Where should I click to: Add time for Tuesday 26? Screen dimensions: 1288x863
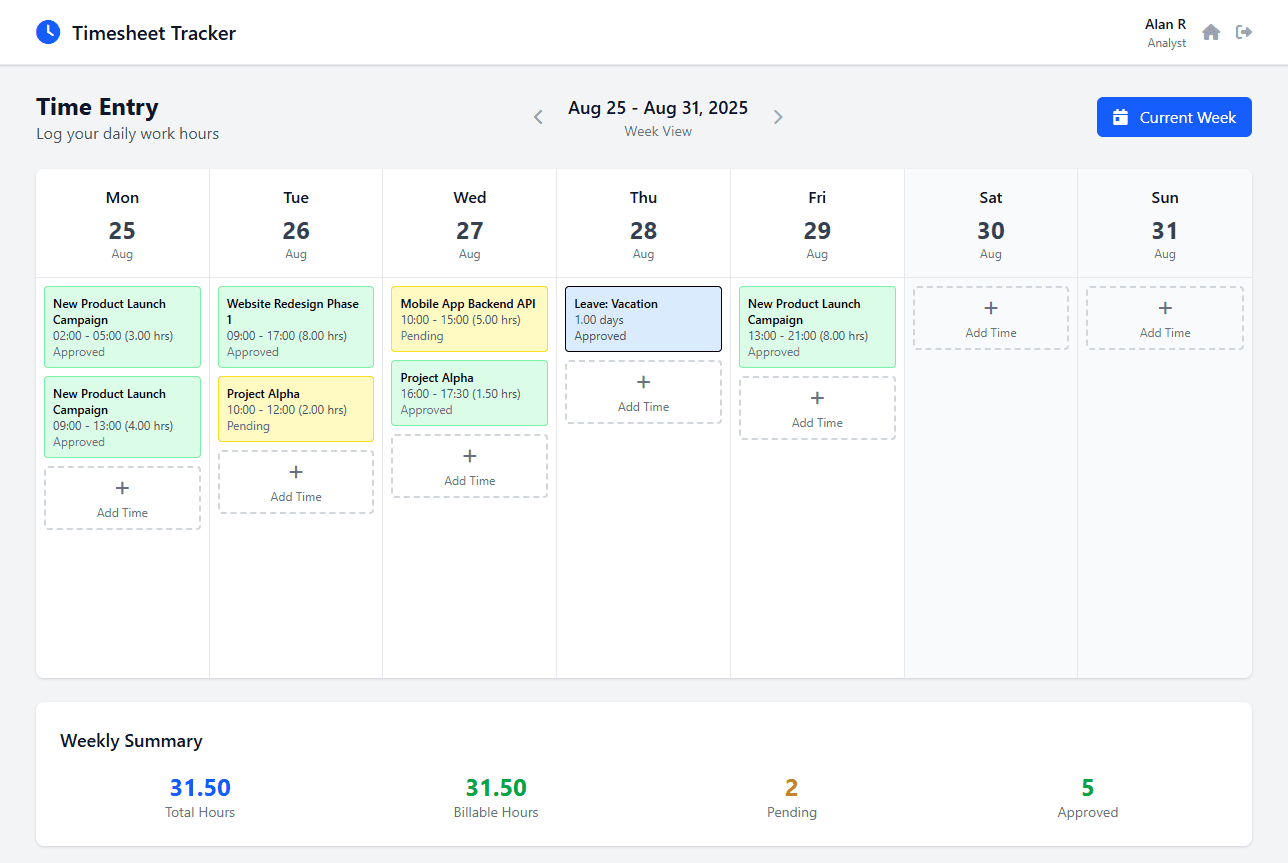point(296,482)
